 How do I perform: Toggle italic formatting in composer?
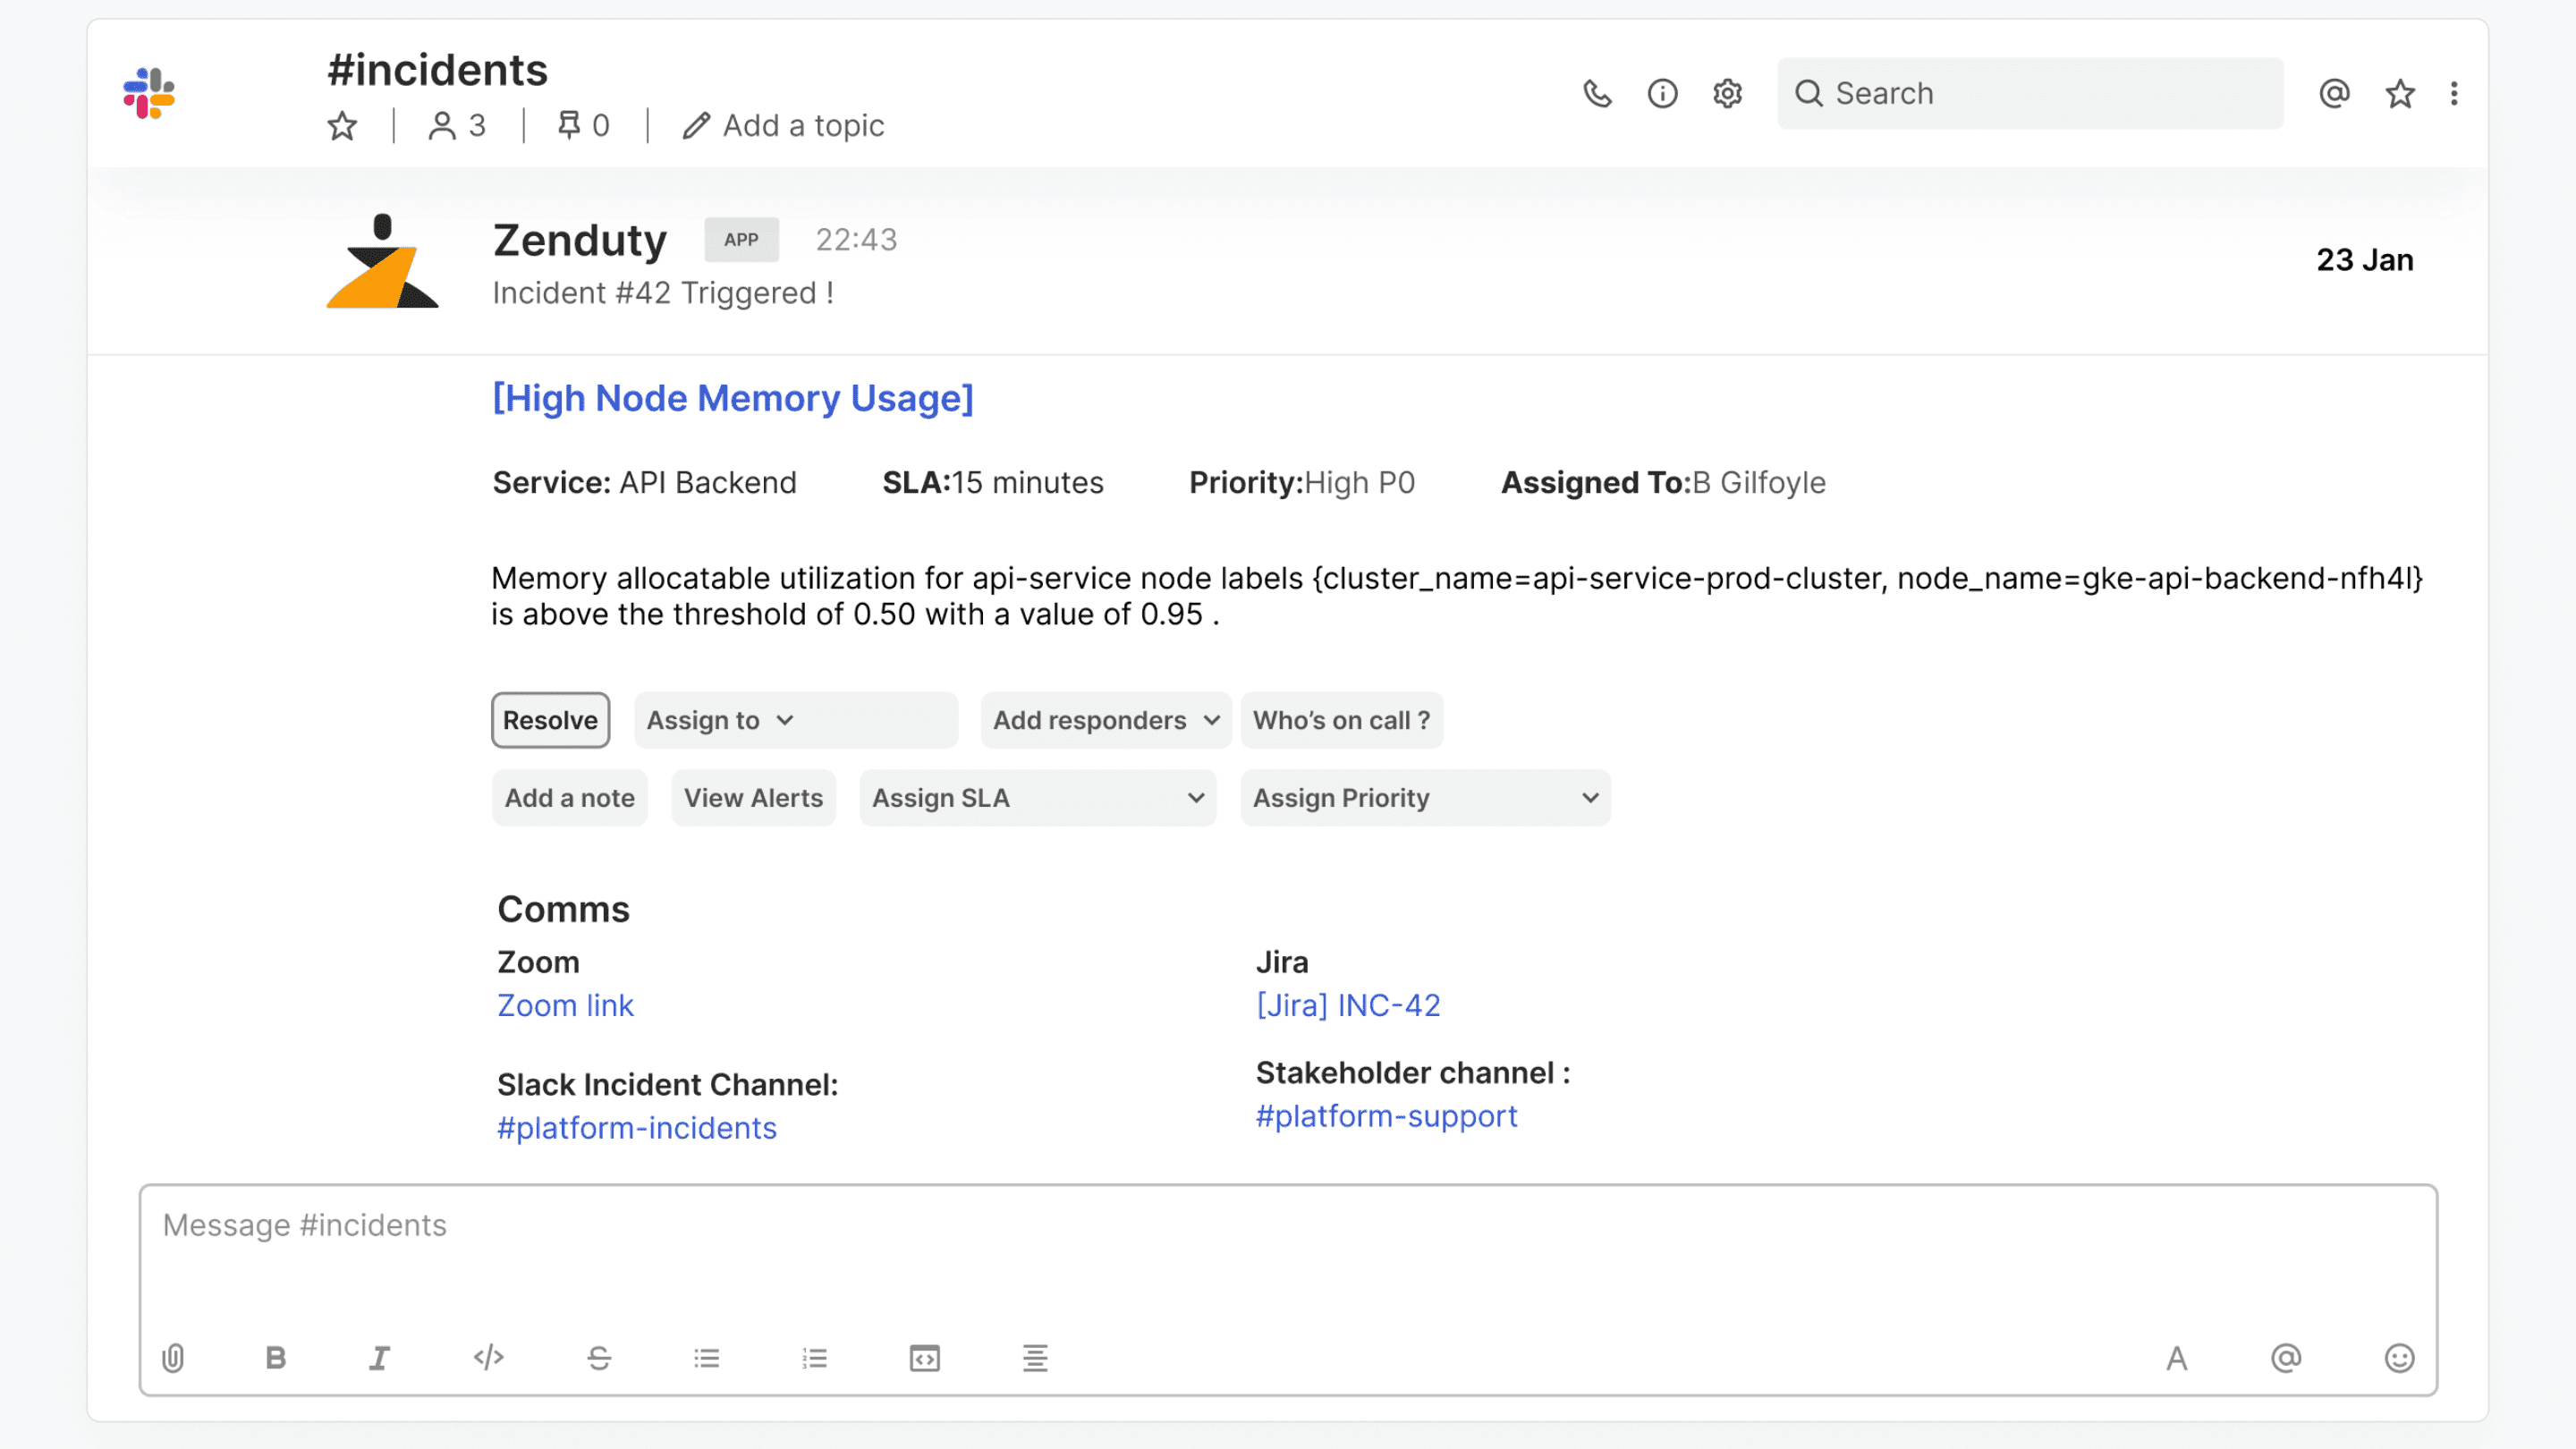click(379, 1357)
